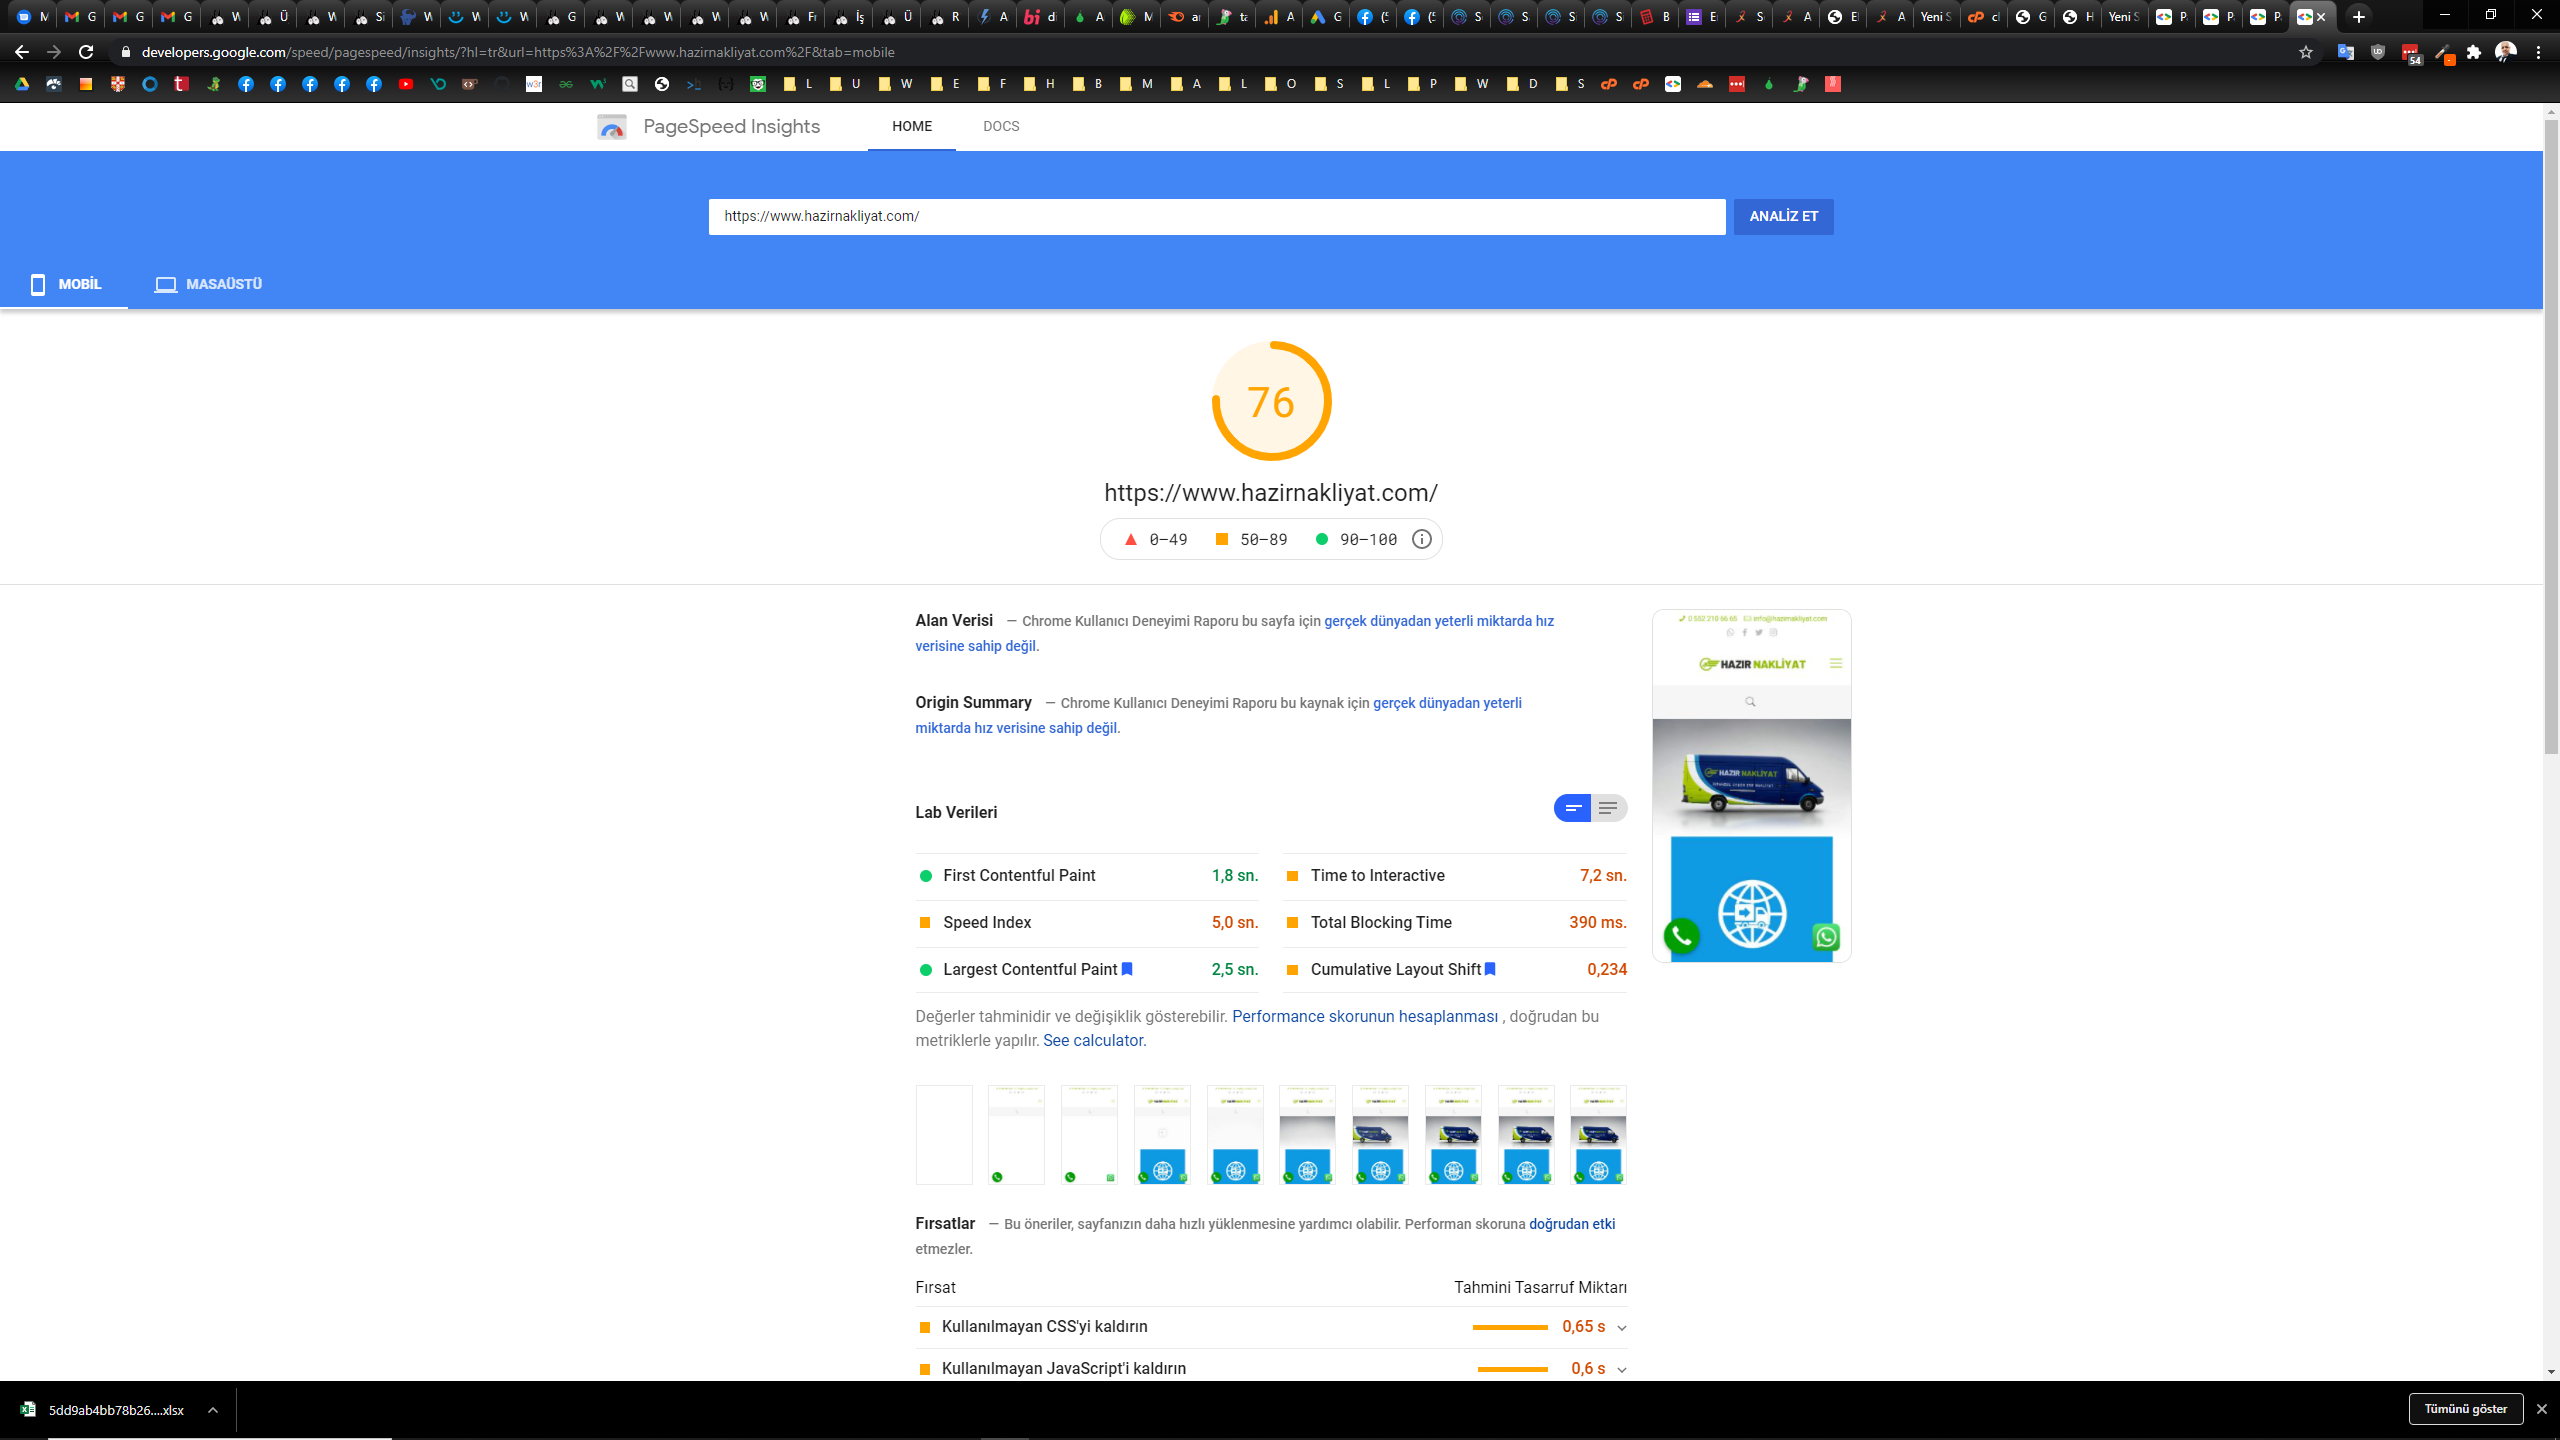Click Cumulative Layout Shift bookmark flag
This screenshot has width=2560, height=1440.
click(1490, 969)
